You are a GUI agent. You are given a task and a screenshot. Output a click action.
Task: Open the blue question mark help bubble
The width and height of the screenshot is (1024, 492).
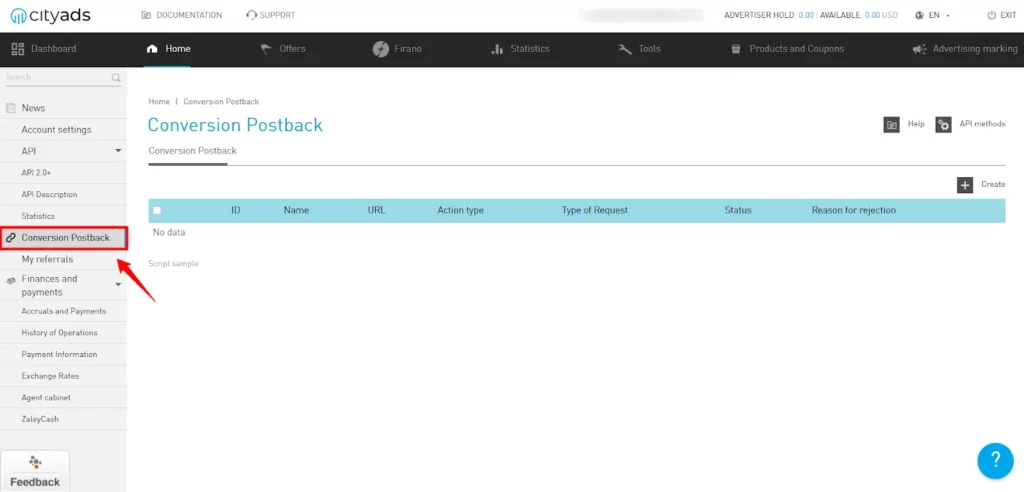pos(995,461)
